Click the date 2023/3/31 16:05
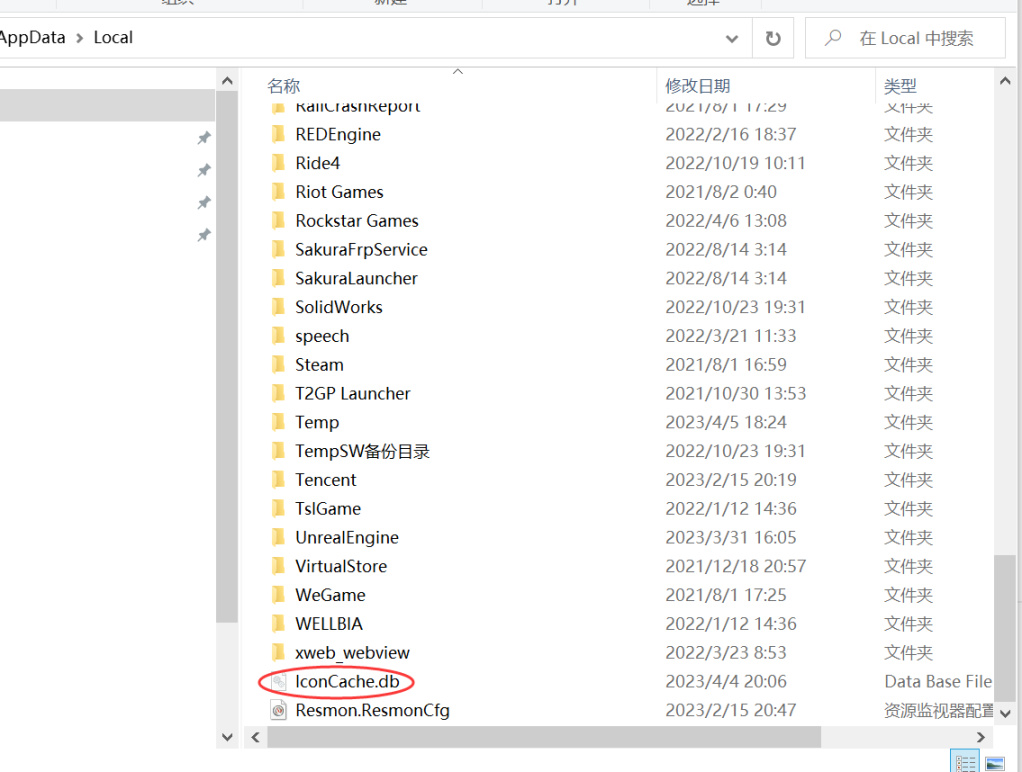This screenshot has height=772, width=1022. 731,537
